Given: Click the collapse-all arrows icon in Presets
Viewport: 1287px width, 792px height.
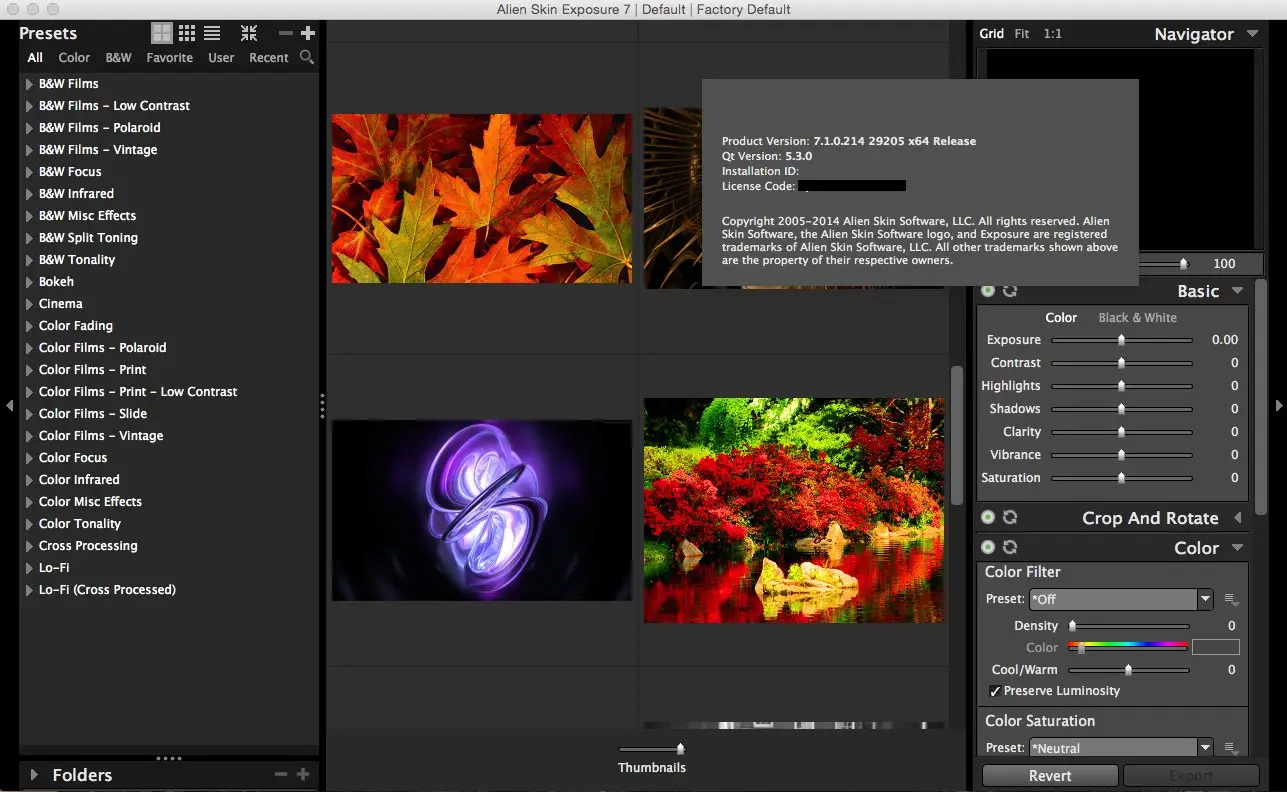Looking at the screenshot, I should click(x=249, y=34).
